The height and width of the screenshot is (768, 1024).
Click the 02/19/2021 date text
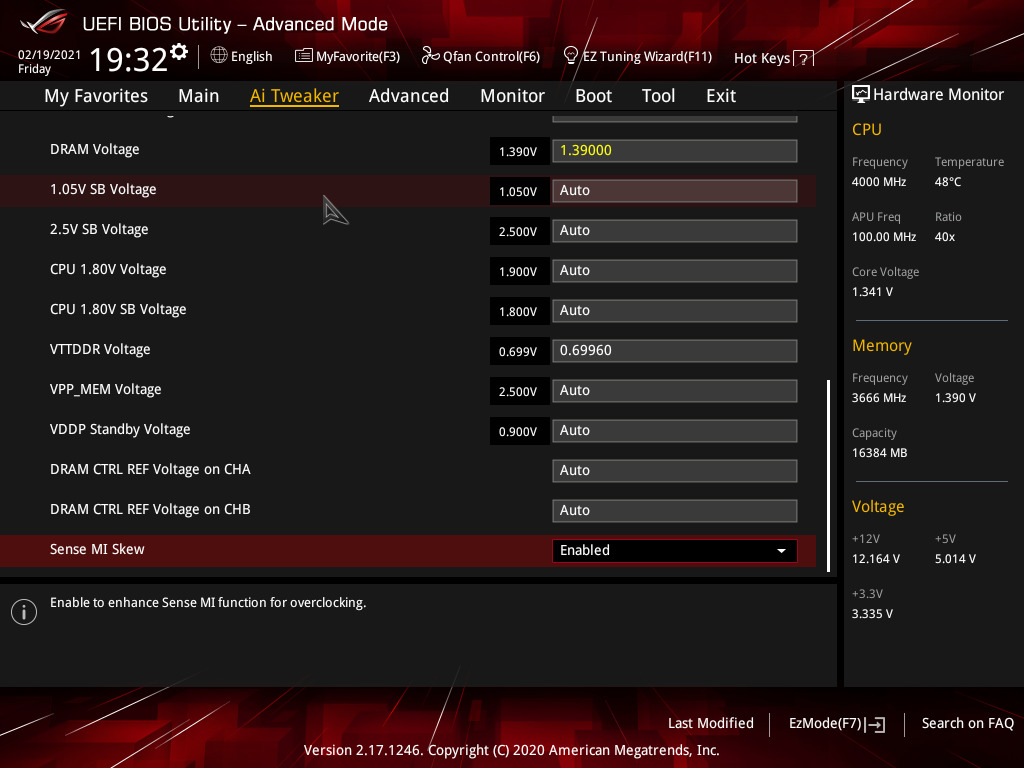(49, 54)
